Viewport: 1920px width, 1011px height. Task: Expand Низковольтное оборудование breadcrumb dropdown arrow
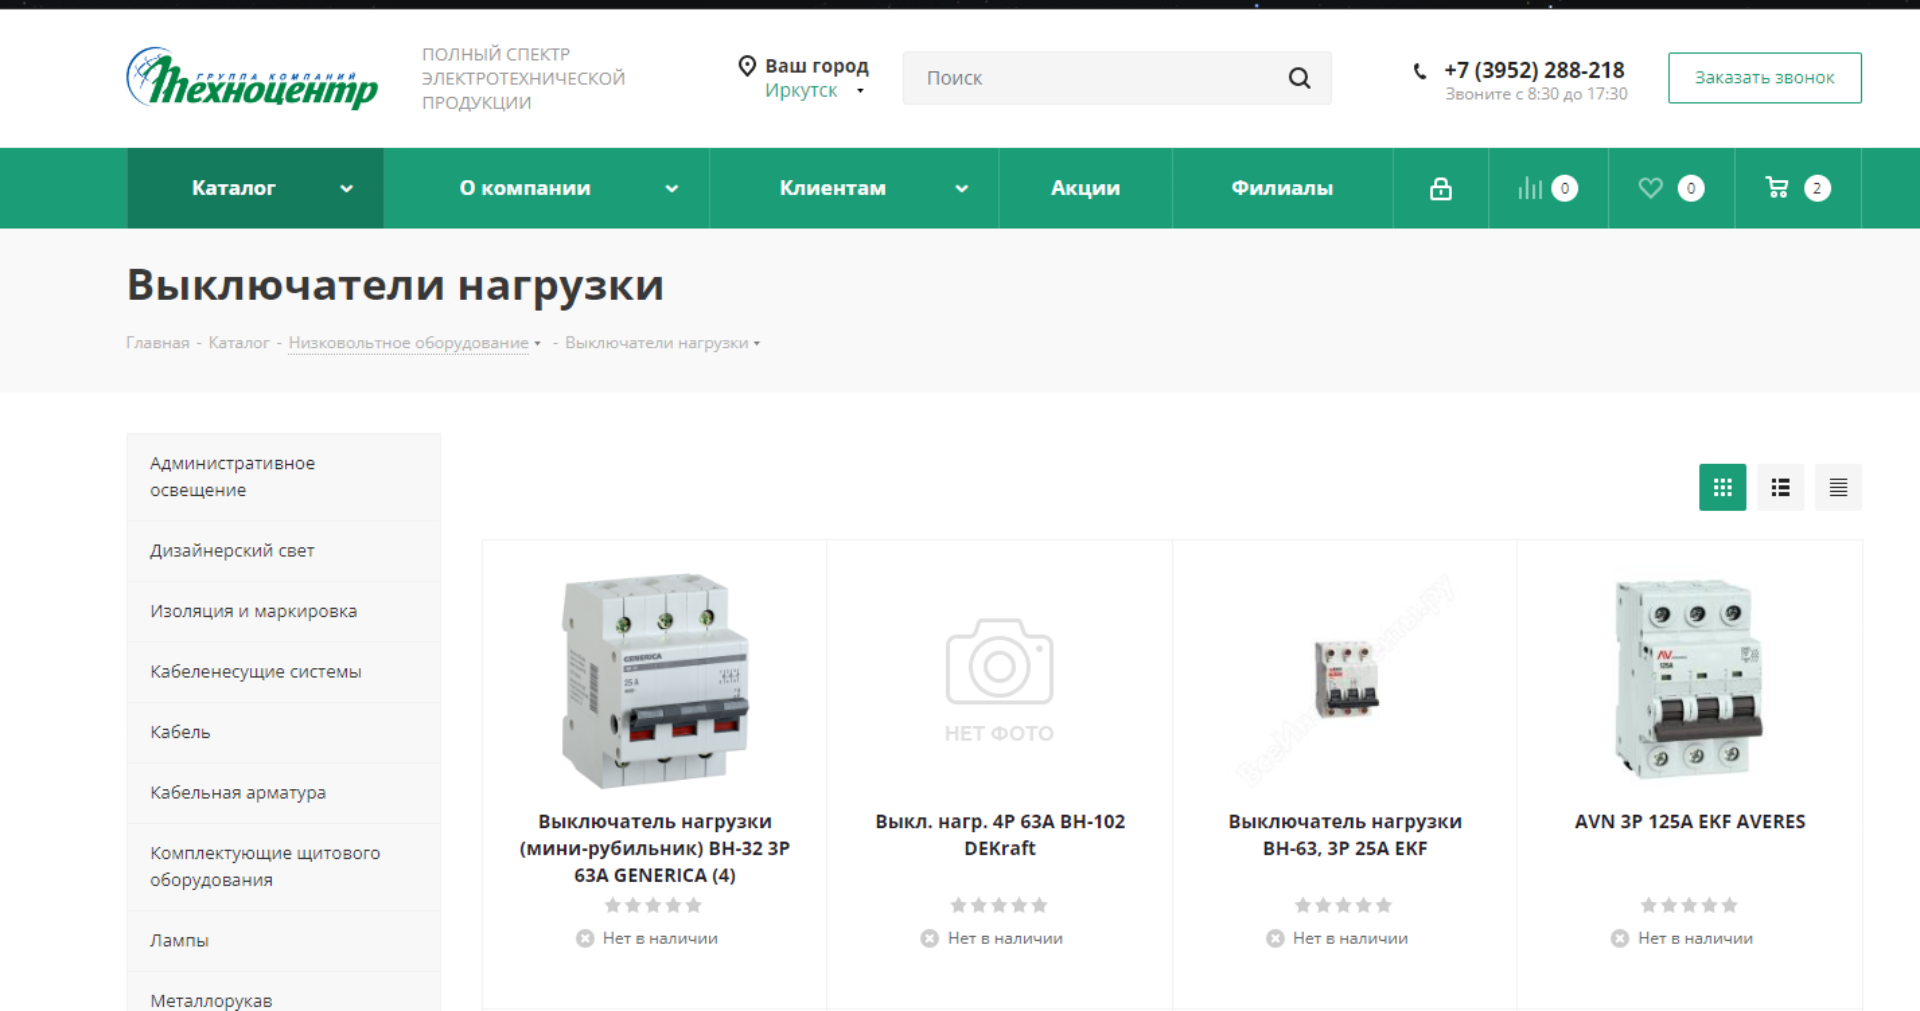tap(537, 344)
